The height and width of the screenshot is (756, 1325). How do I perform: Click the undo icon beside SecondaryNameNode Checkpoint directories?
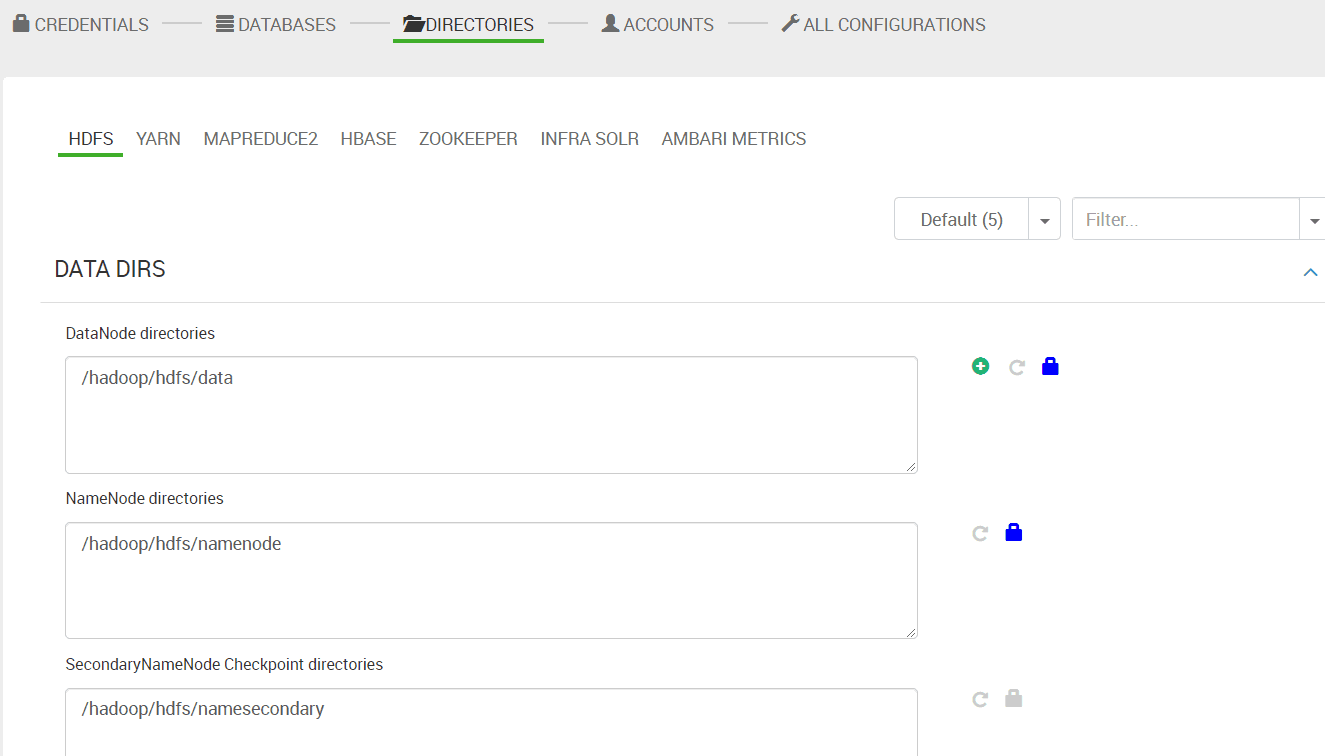pyautogui.click(x=980, y=700)
